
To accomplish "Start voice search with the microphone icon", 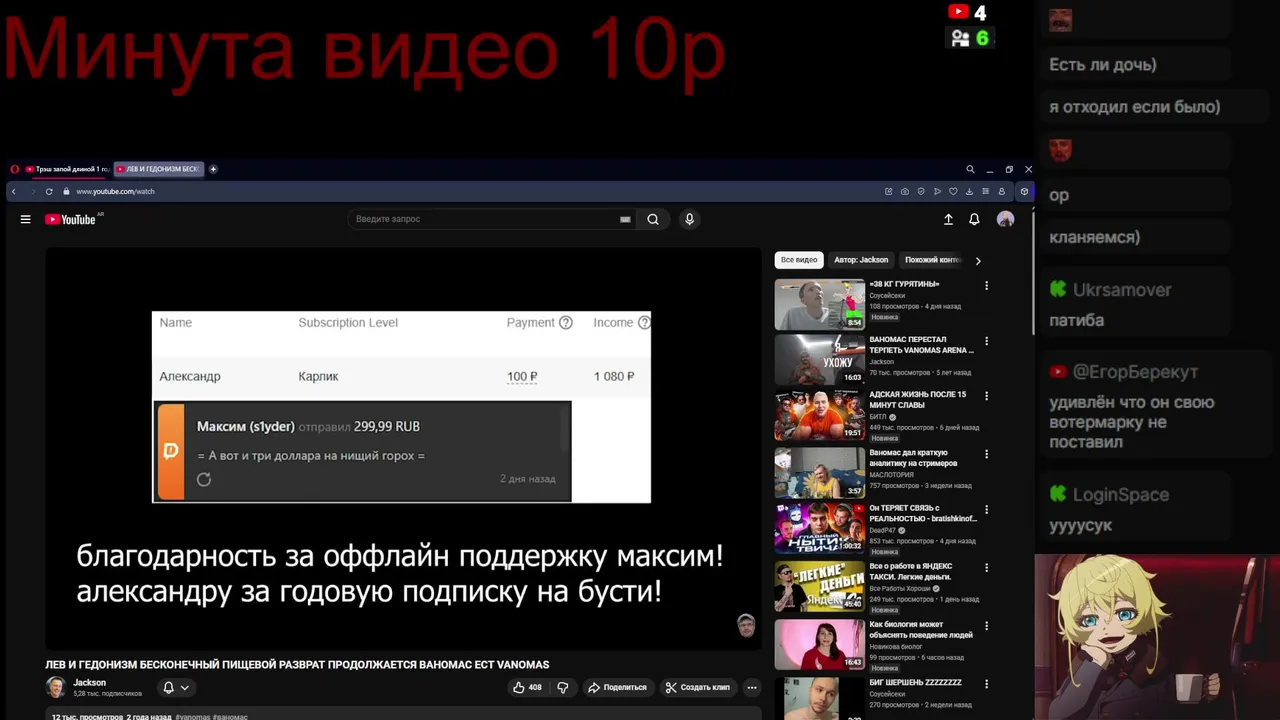I will click(x=689, y=219).
